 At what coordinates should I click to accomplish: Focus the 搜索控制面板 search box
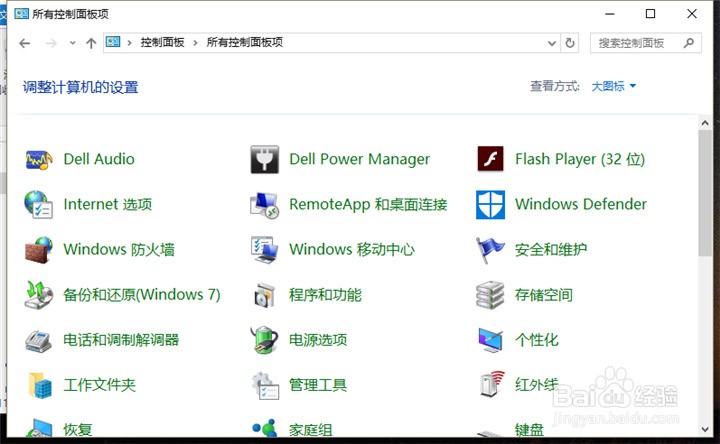pos(645,43)
